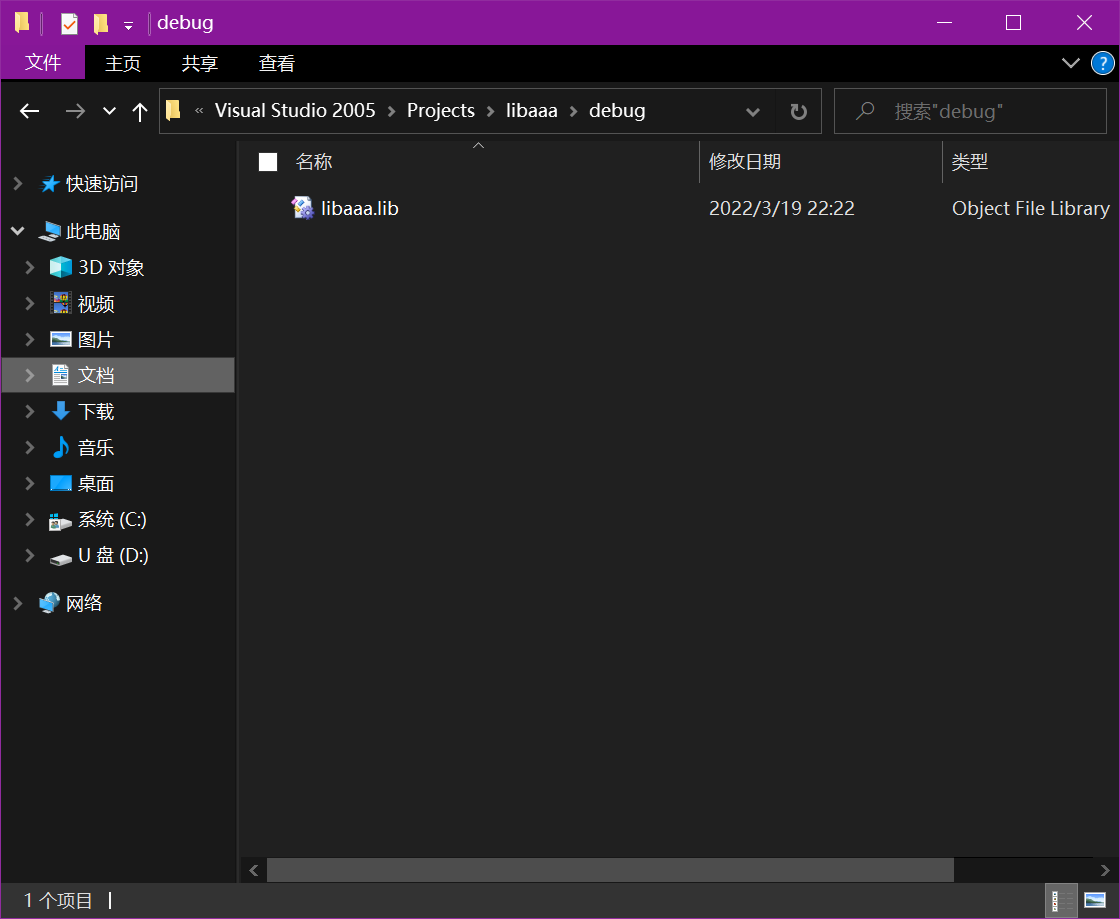Expand the ribbon with the chevron

[1070, 63]
